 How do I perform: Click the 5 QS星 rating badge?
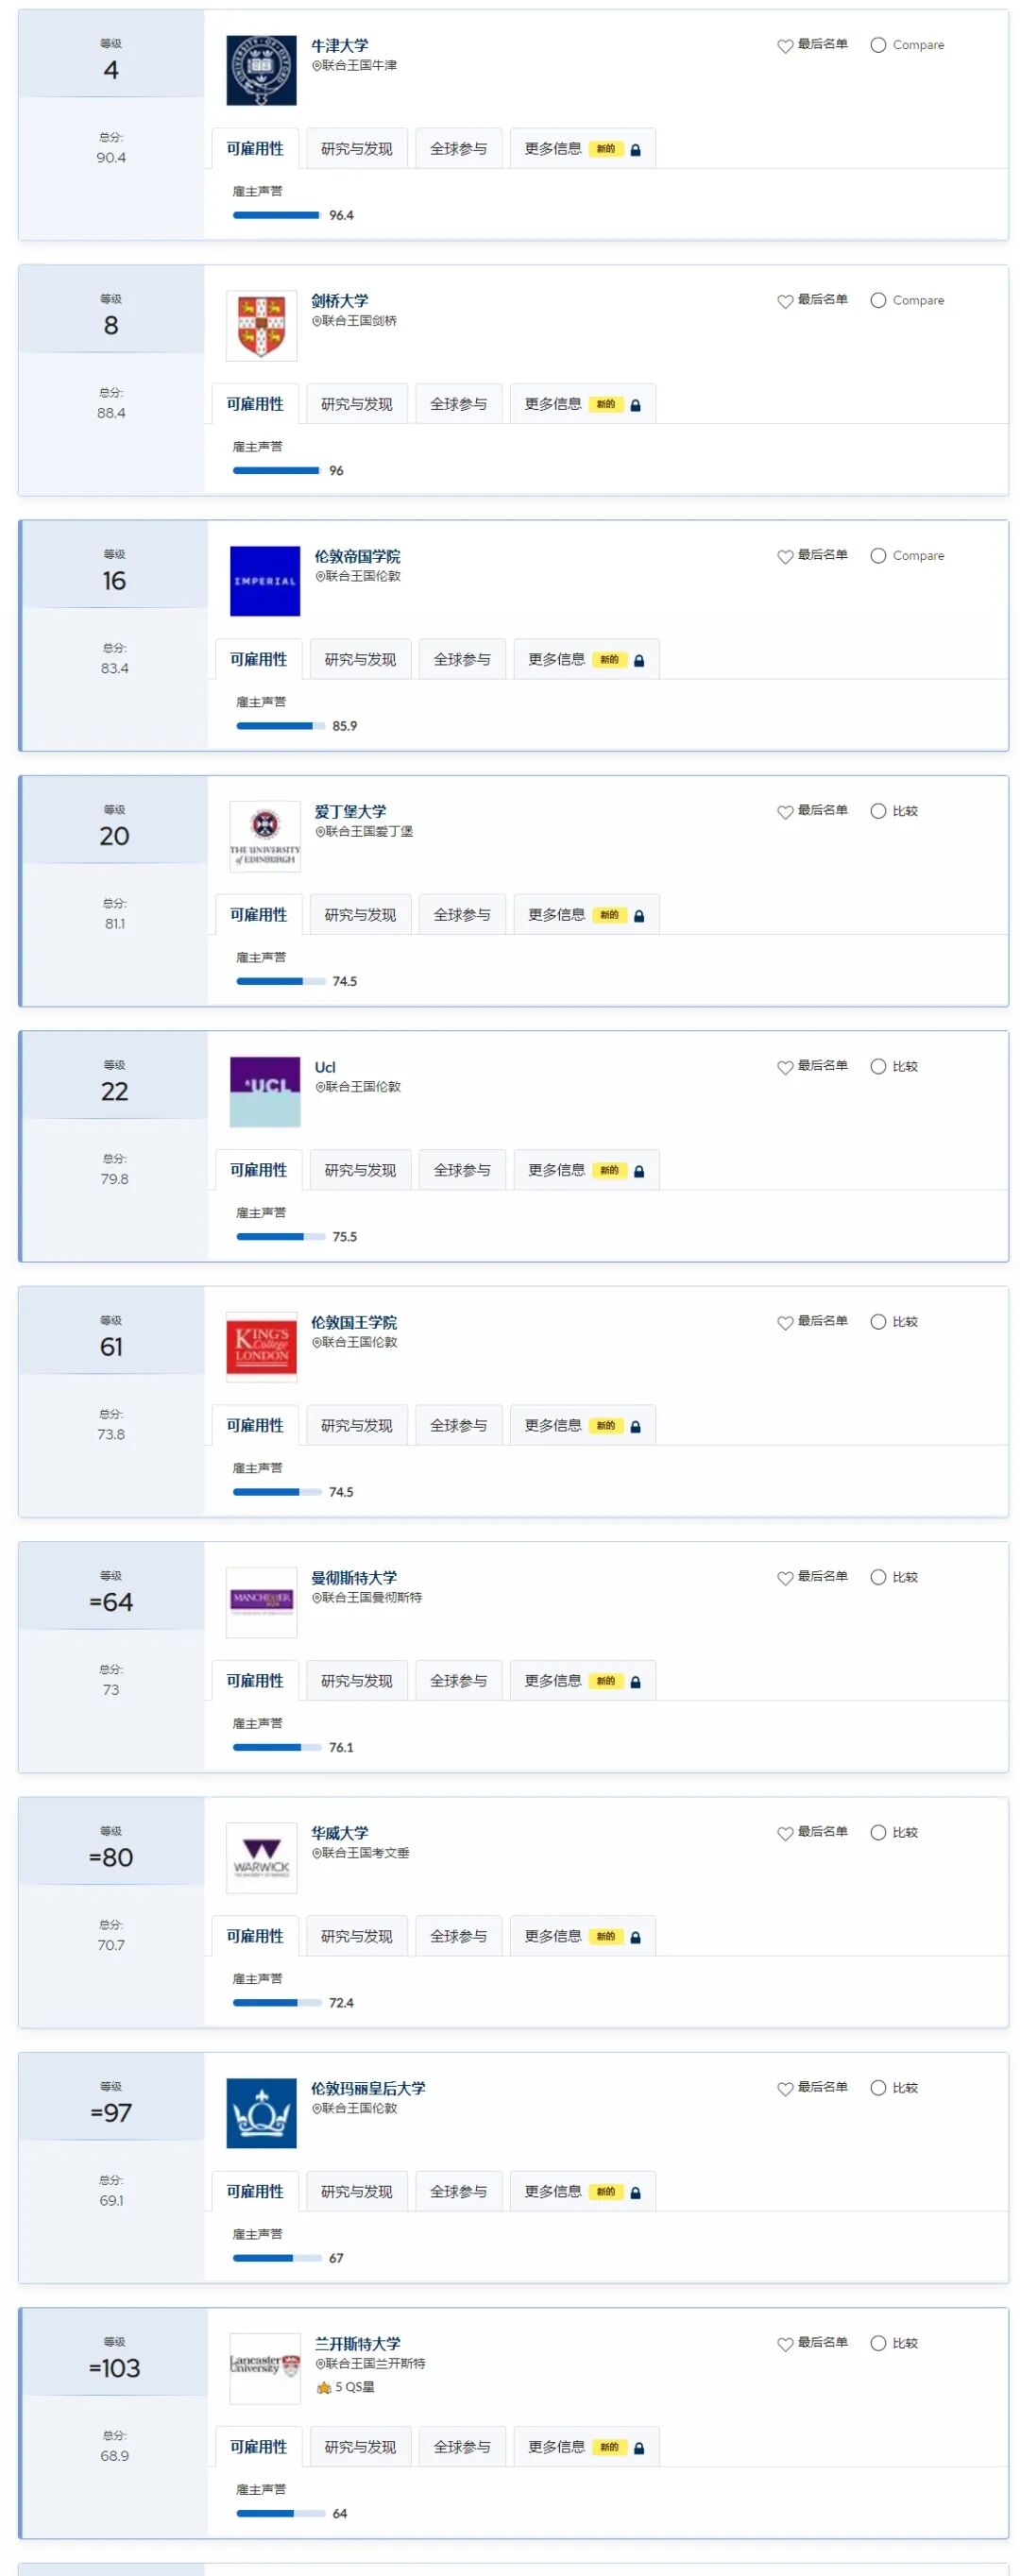346,2387
